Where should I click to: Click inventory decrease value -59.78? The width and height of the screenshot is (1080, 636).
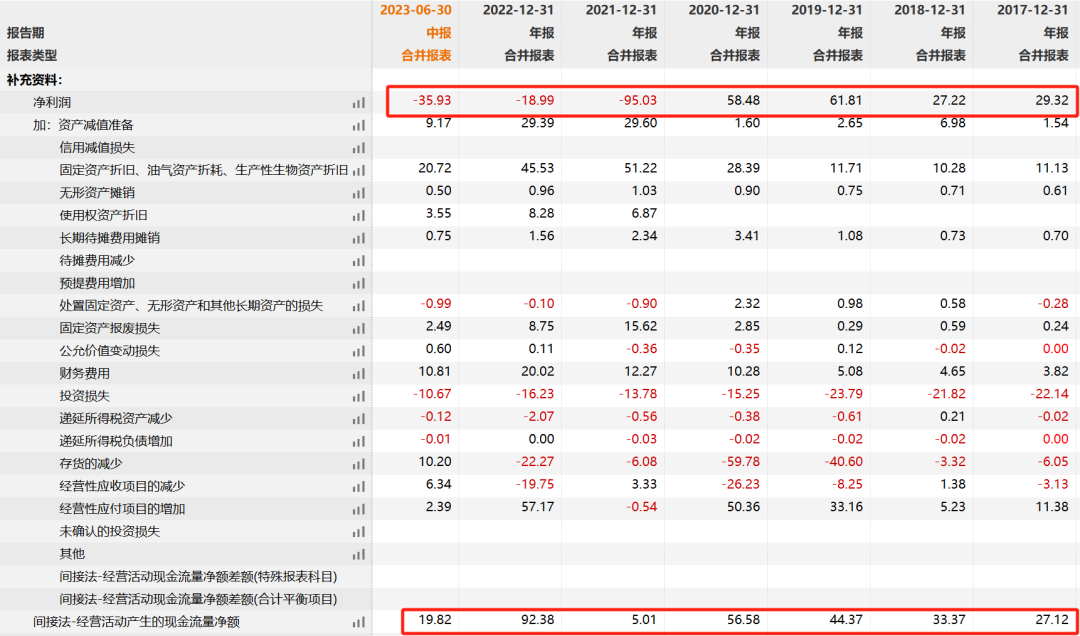(x=739, y=462)
